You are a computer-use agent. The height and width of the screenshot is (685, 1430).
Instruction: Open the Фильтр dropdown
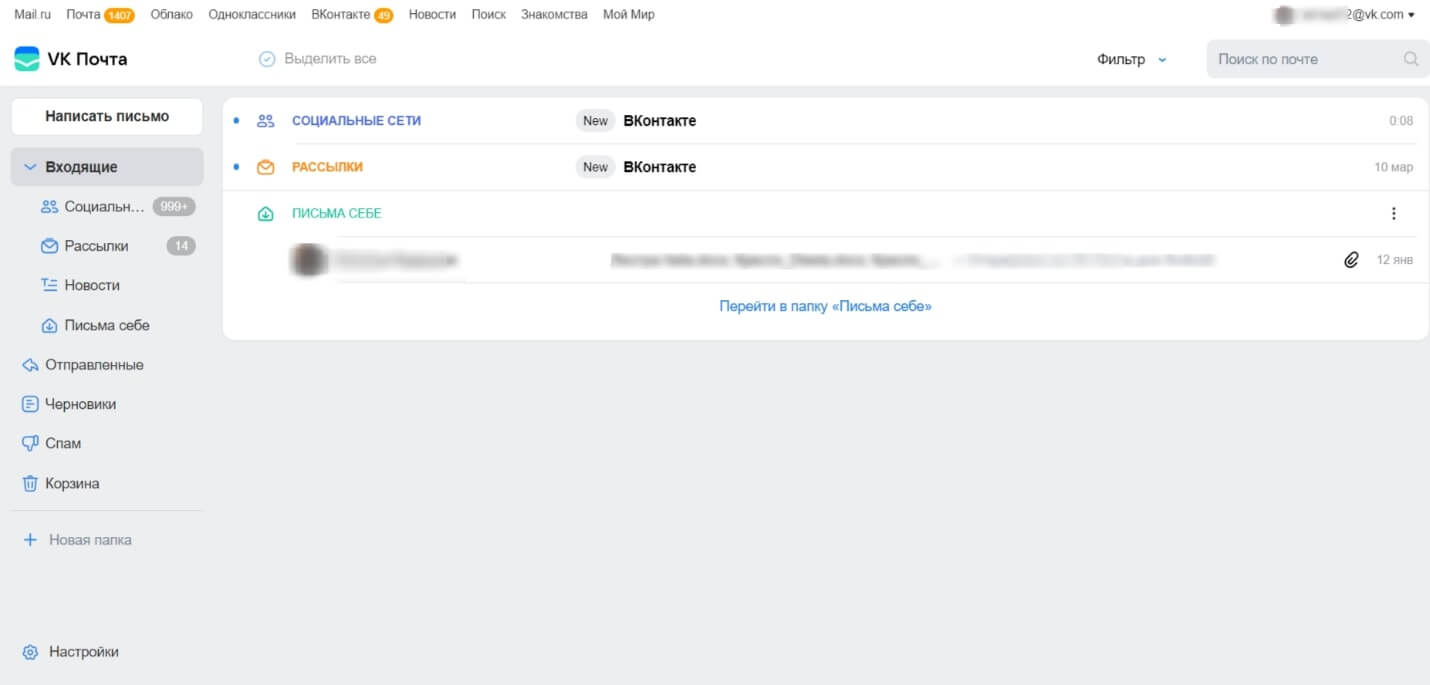[x=1131, y=59]
